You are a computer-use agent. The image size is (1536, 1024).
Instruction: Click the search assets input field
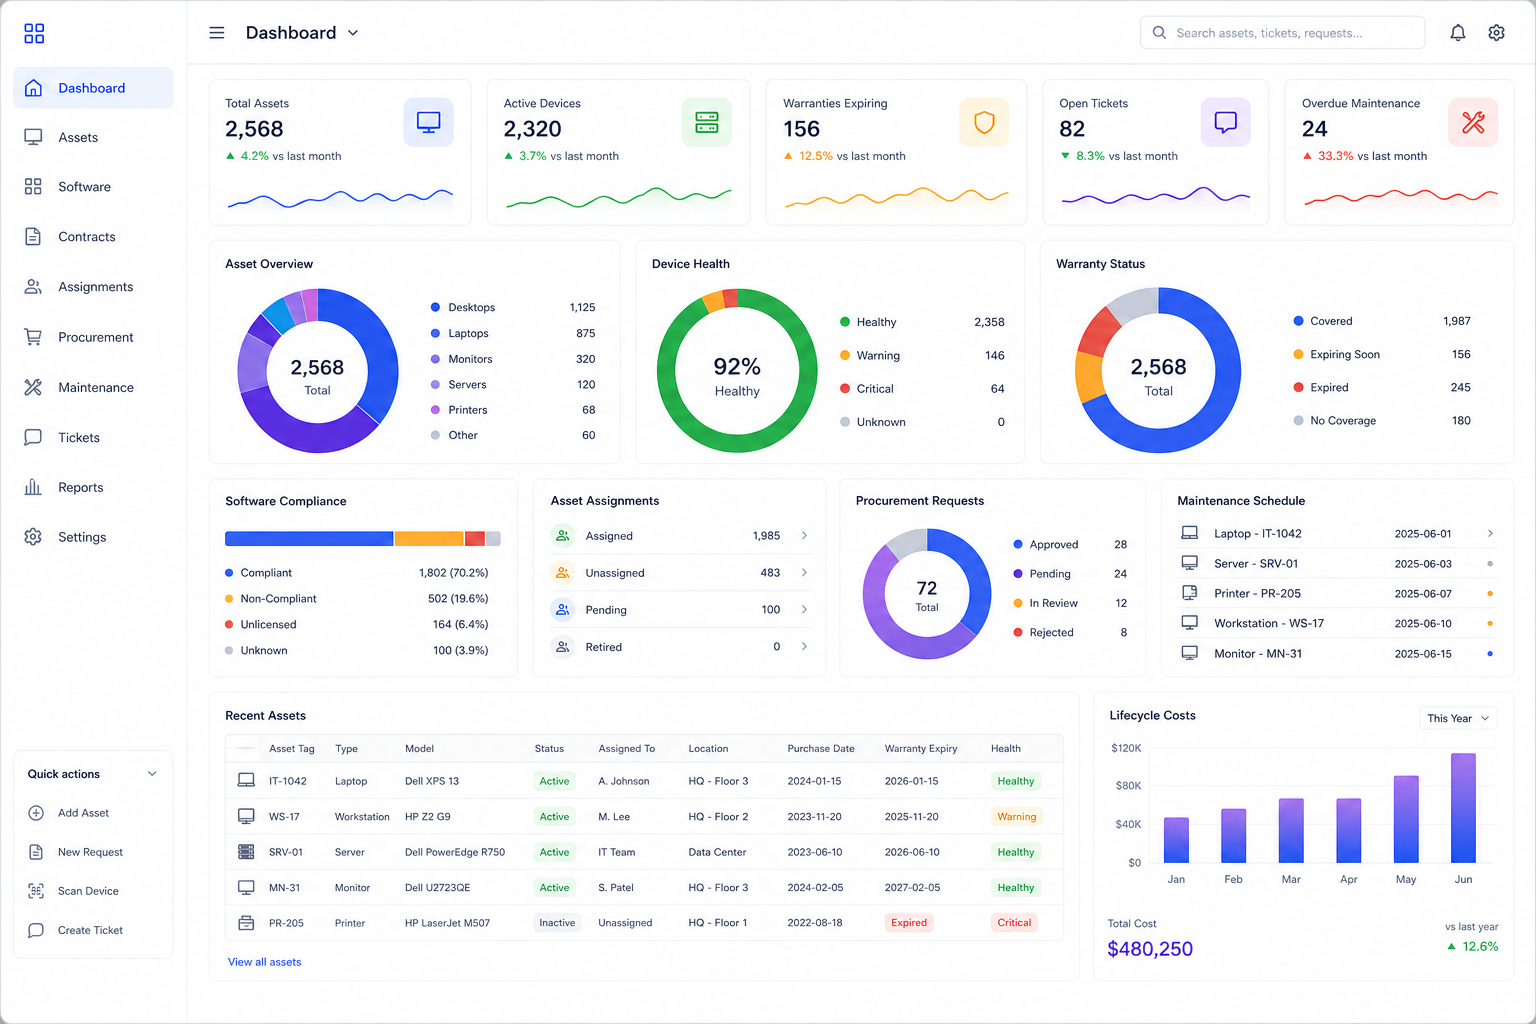(x=1282, y=33)
